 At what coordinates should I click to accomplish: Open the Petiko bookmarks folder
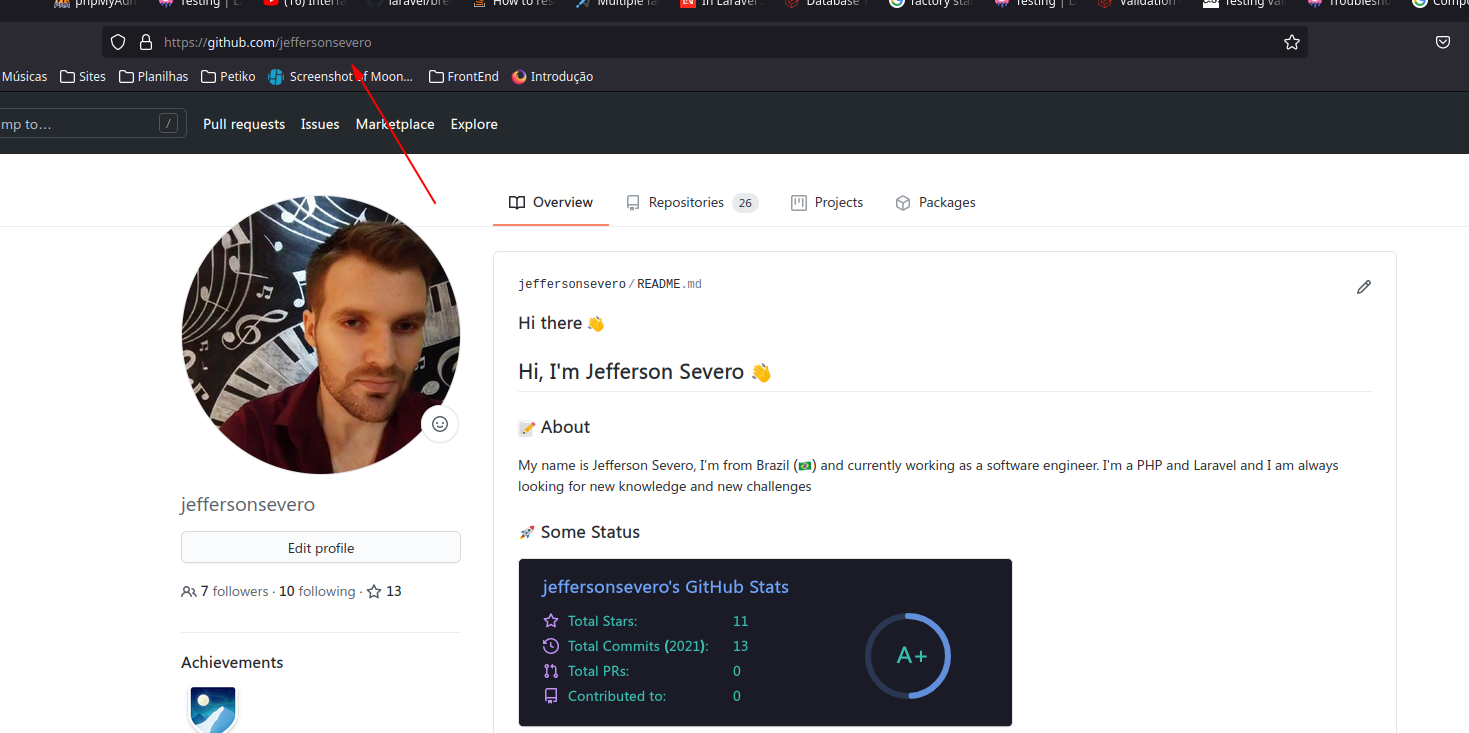[x=228, y=76]
